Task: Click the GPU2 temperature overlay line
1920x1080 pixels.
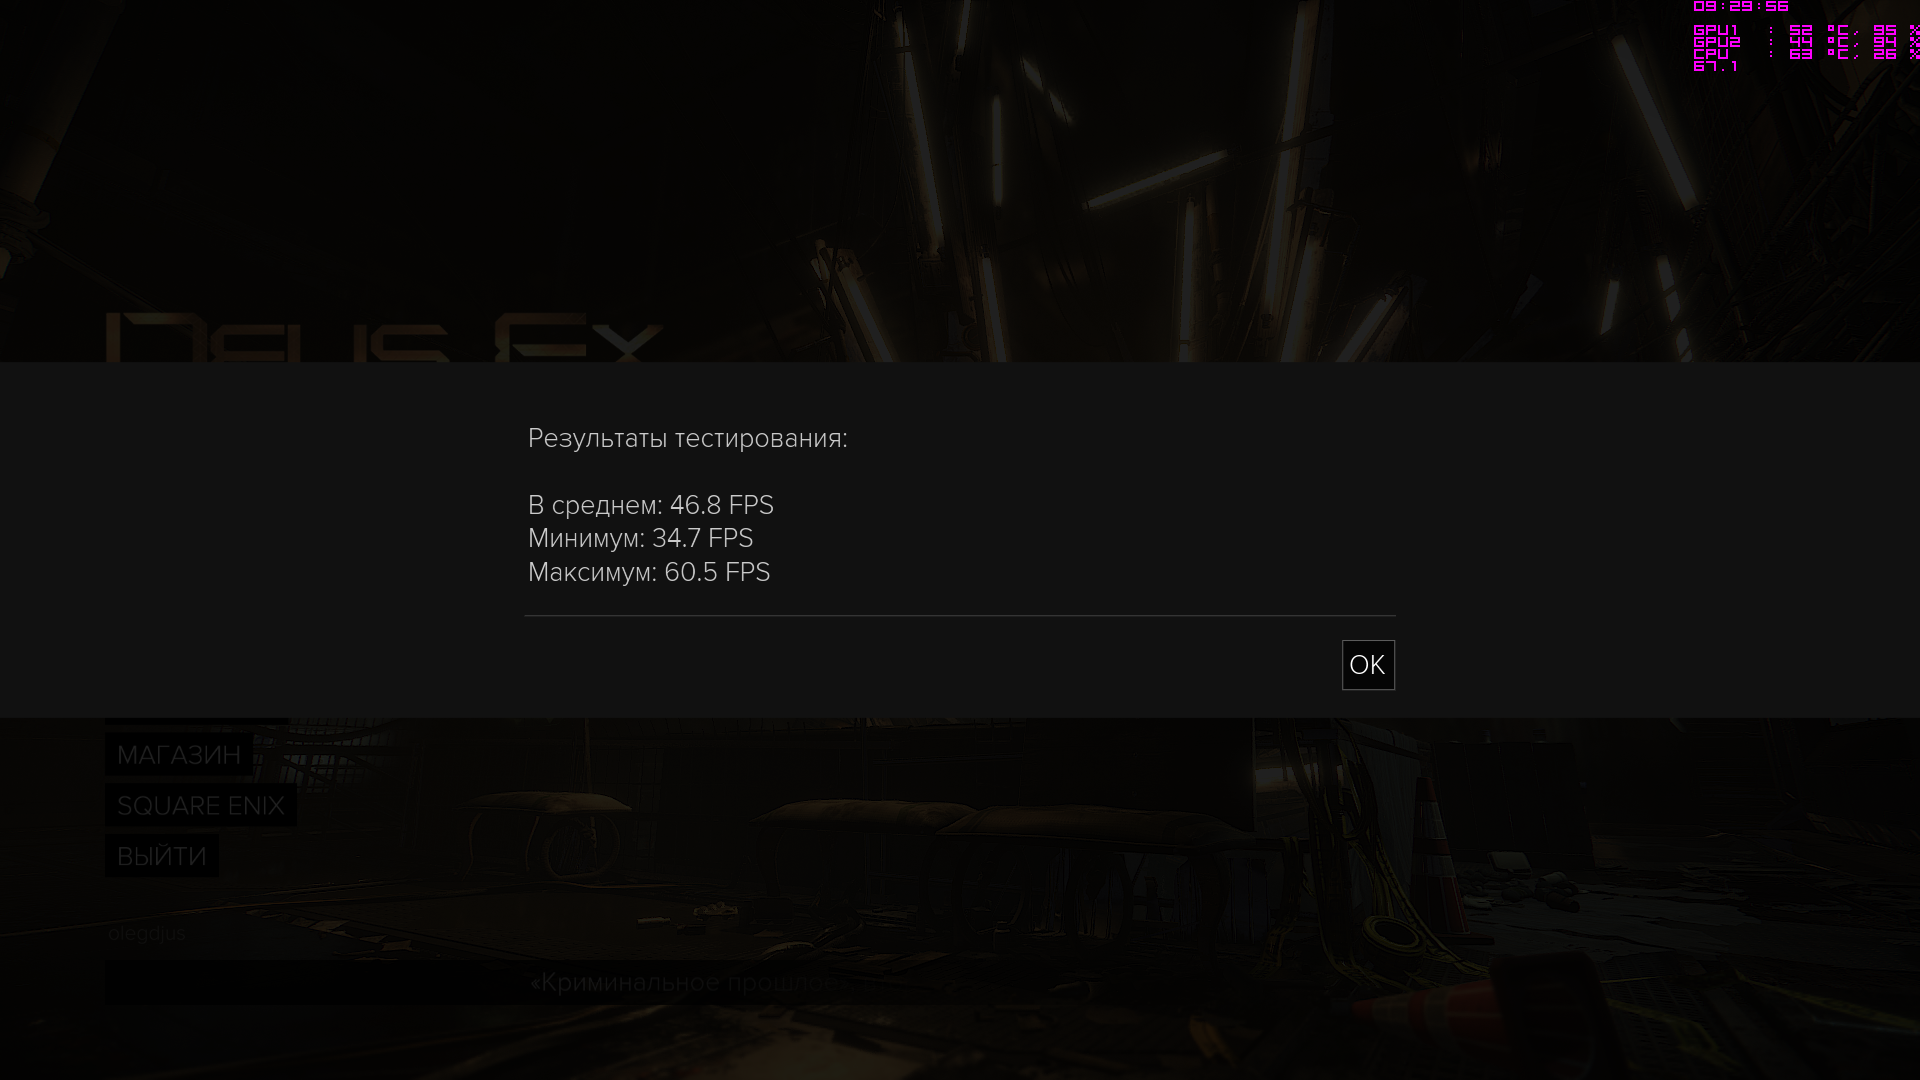Action: tap(1806, 43)
